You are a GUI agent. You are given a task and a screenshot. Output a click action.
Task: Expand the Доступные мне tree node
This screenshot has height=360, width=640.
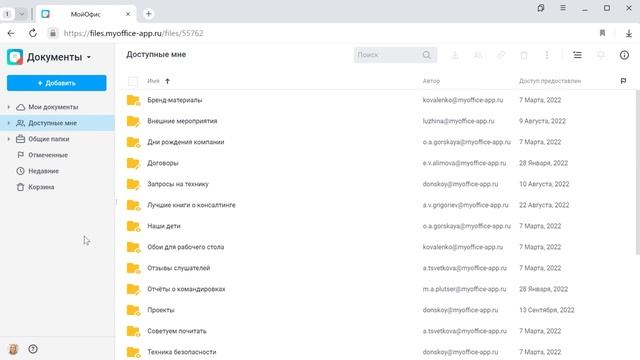point(9,123)
